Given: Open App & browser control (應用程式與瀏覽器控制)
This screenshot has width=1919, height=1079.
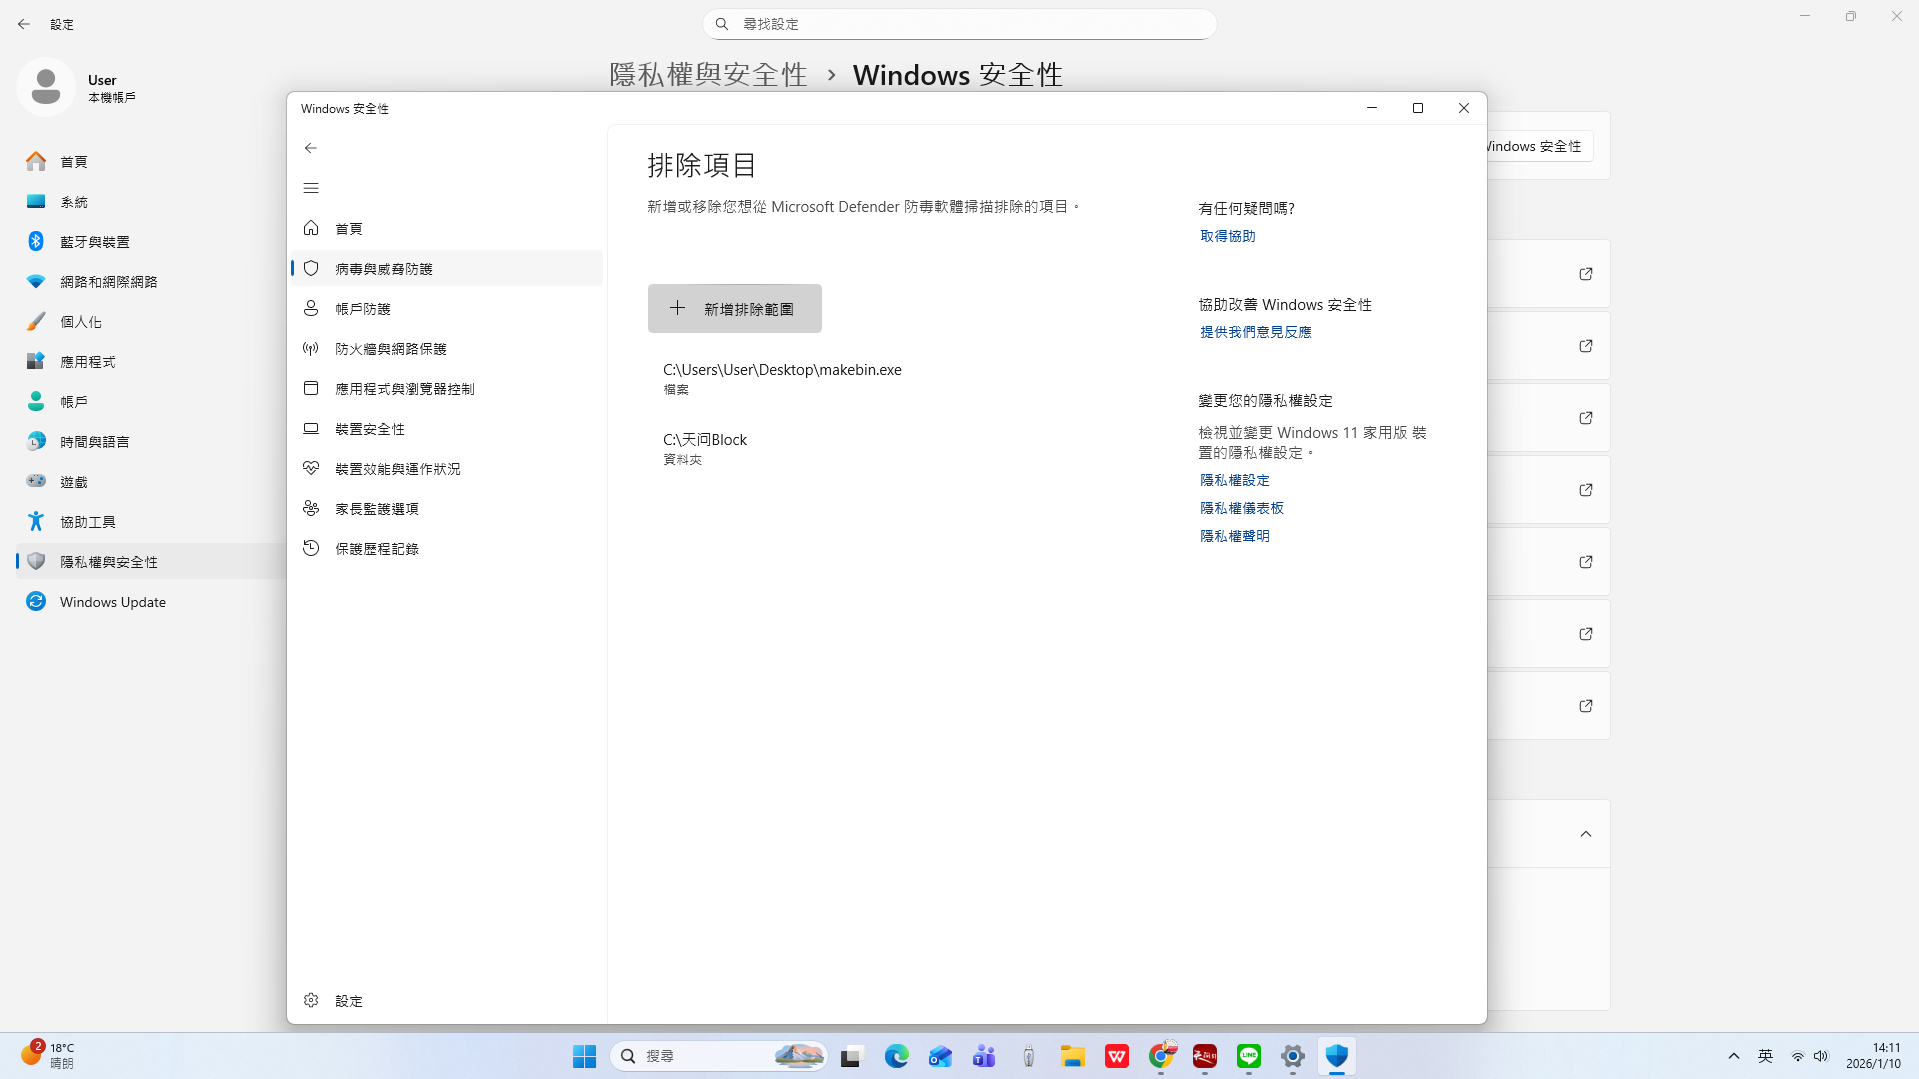Looking at the screenshot, I should [x=446, y=388].
